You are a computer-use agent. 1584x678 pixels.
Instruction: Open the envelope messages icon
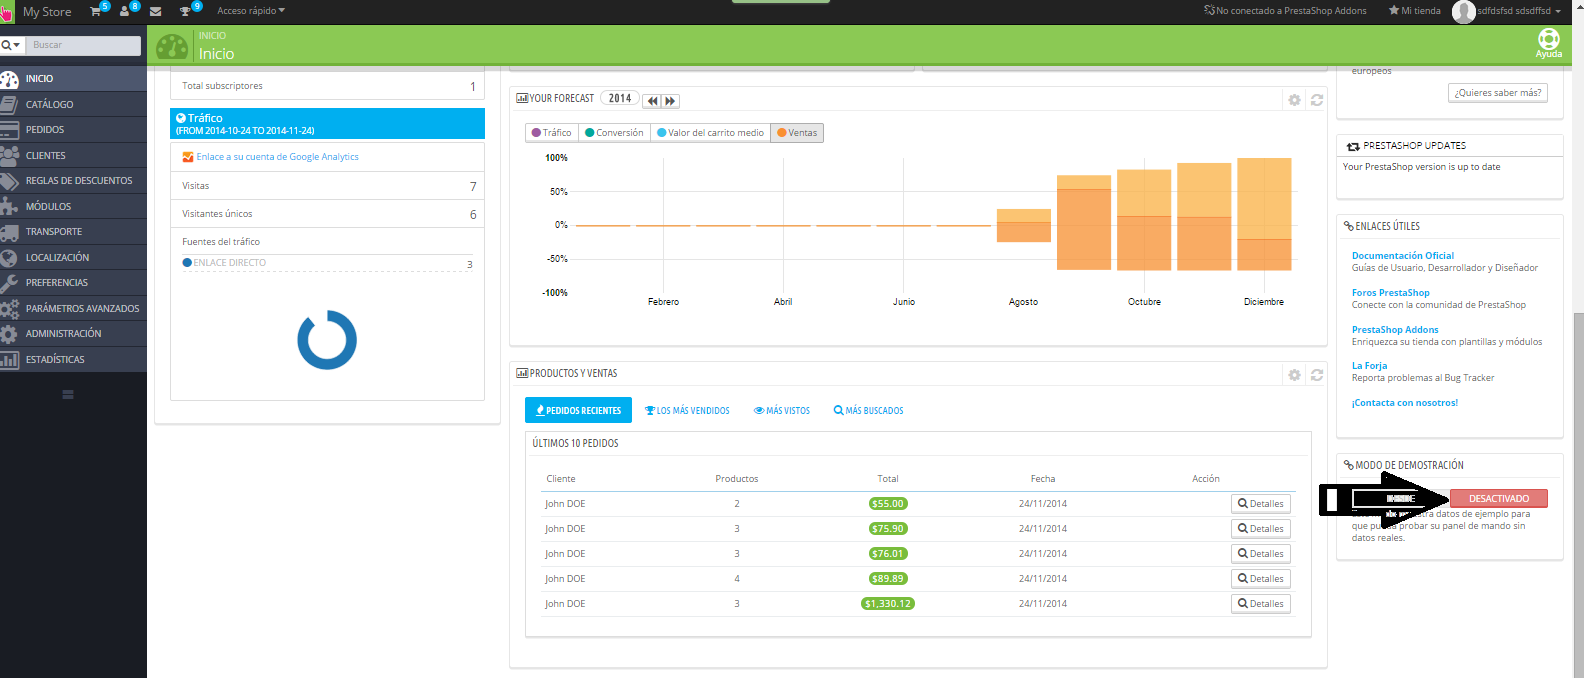155,11
